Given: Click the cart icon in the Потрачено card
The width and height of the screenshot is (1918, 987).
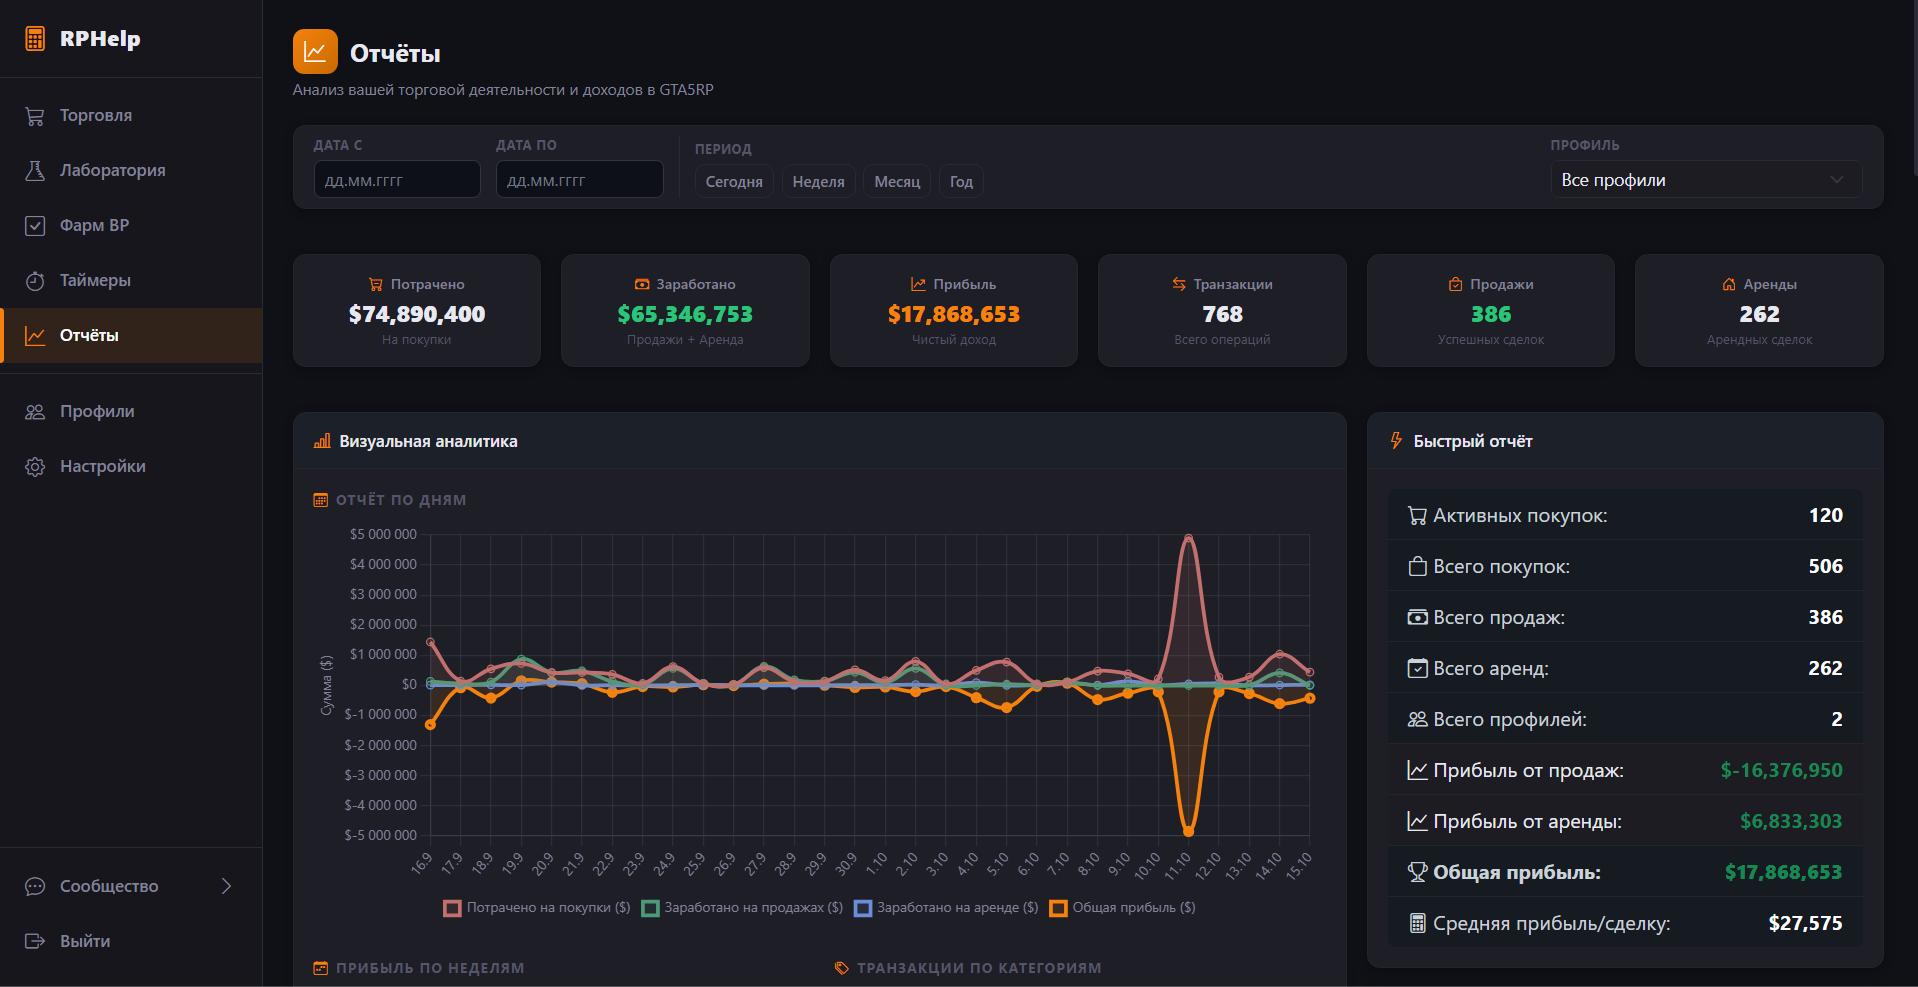Looking at the screenshot, I should [376, 285].
